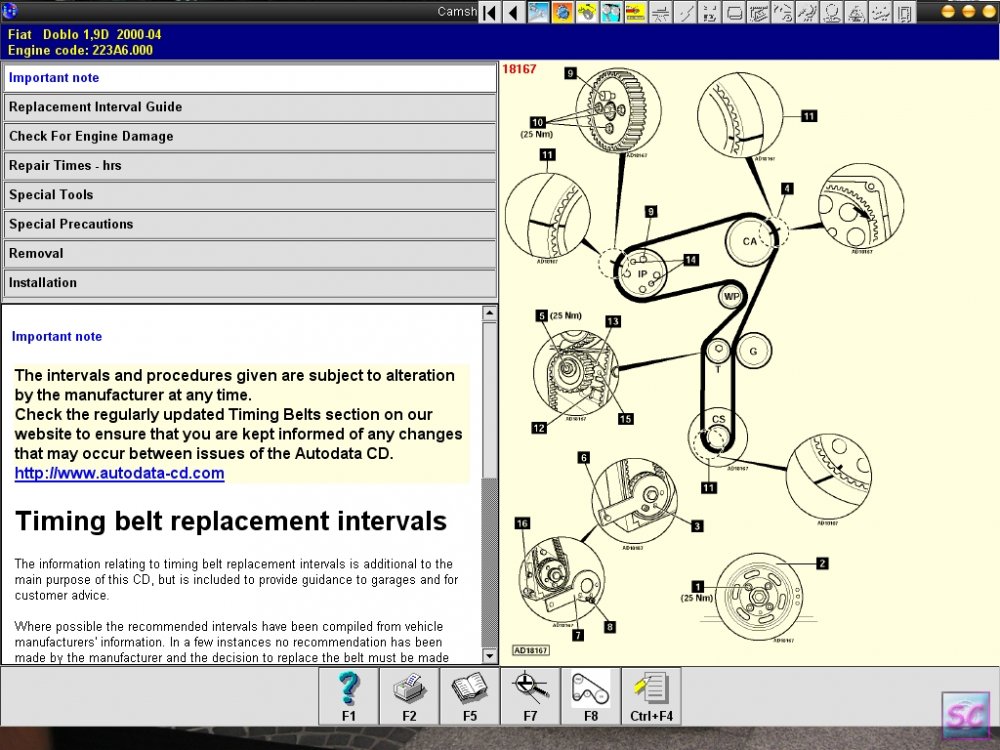This screenshot has width=1000, height=750.
Task: Open the Installation procedure section
Action: 249,283
